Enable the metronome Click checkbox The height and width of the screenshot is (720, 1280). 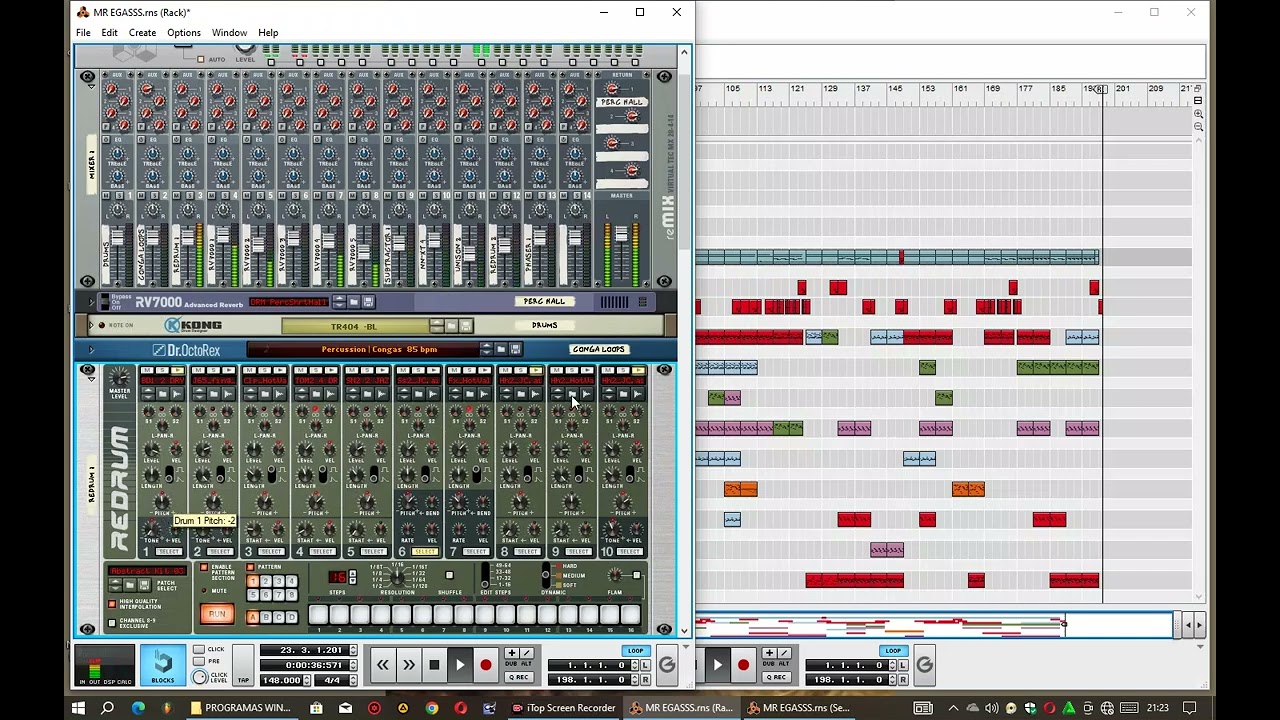click(x=199, y=650)
